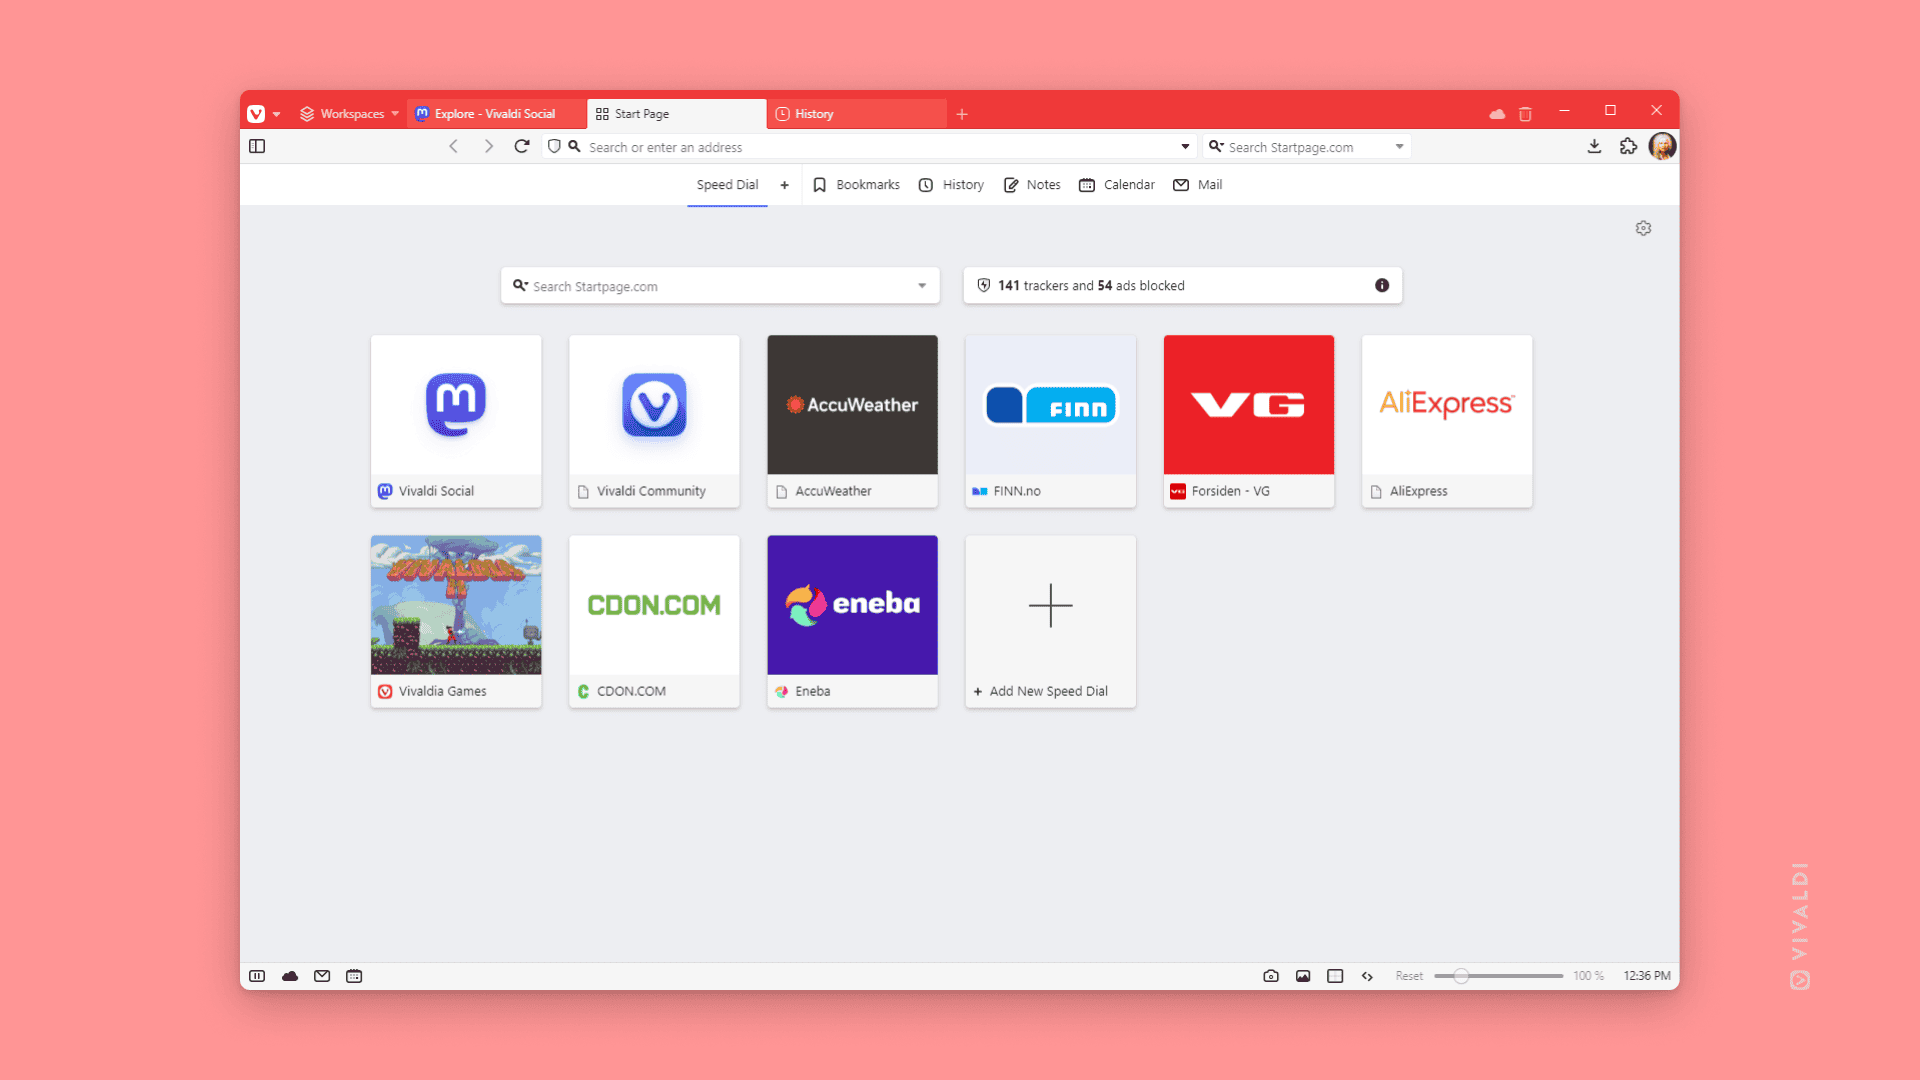Image resolution: width=1920 pixels, height=1080 pixels.
Task: Expand start page search dropdown arrow
Action: [x=922, y=286]
